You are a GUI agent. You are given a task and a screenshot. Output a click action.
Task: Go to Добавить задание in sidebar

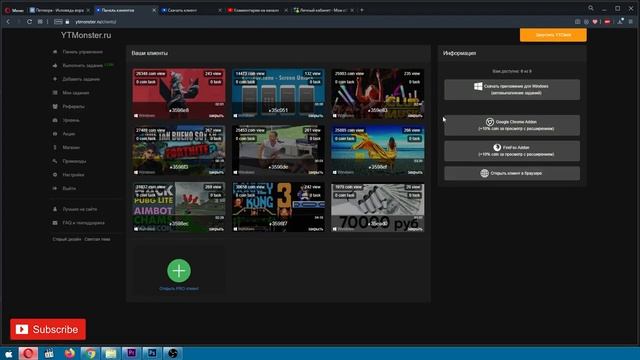click(x=81, y=79)
